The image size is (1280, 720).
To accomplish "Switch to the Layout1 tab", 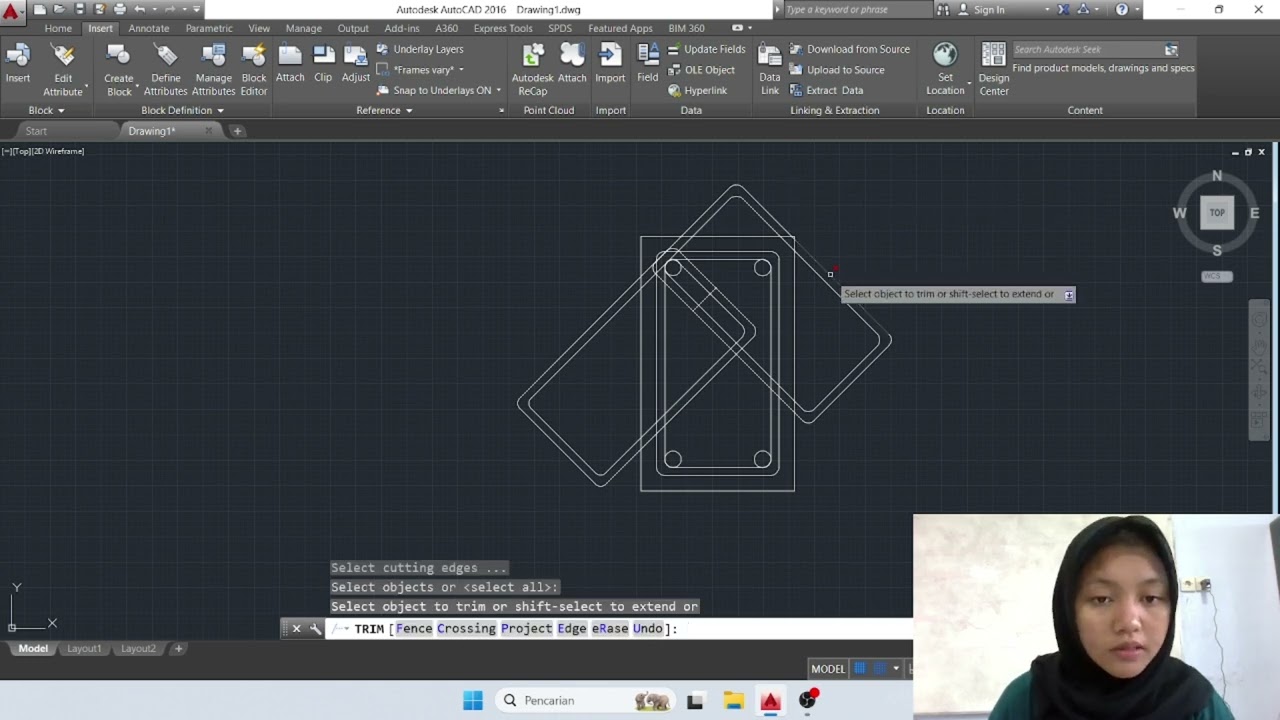I will (84, 649).
